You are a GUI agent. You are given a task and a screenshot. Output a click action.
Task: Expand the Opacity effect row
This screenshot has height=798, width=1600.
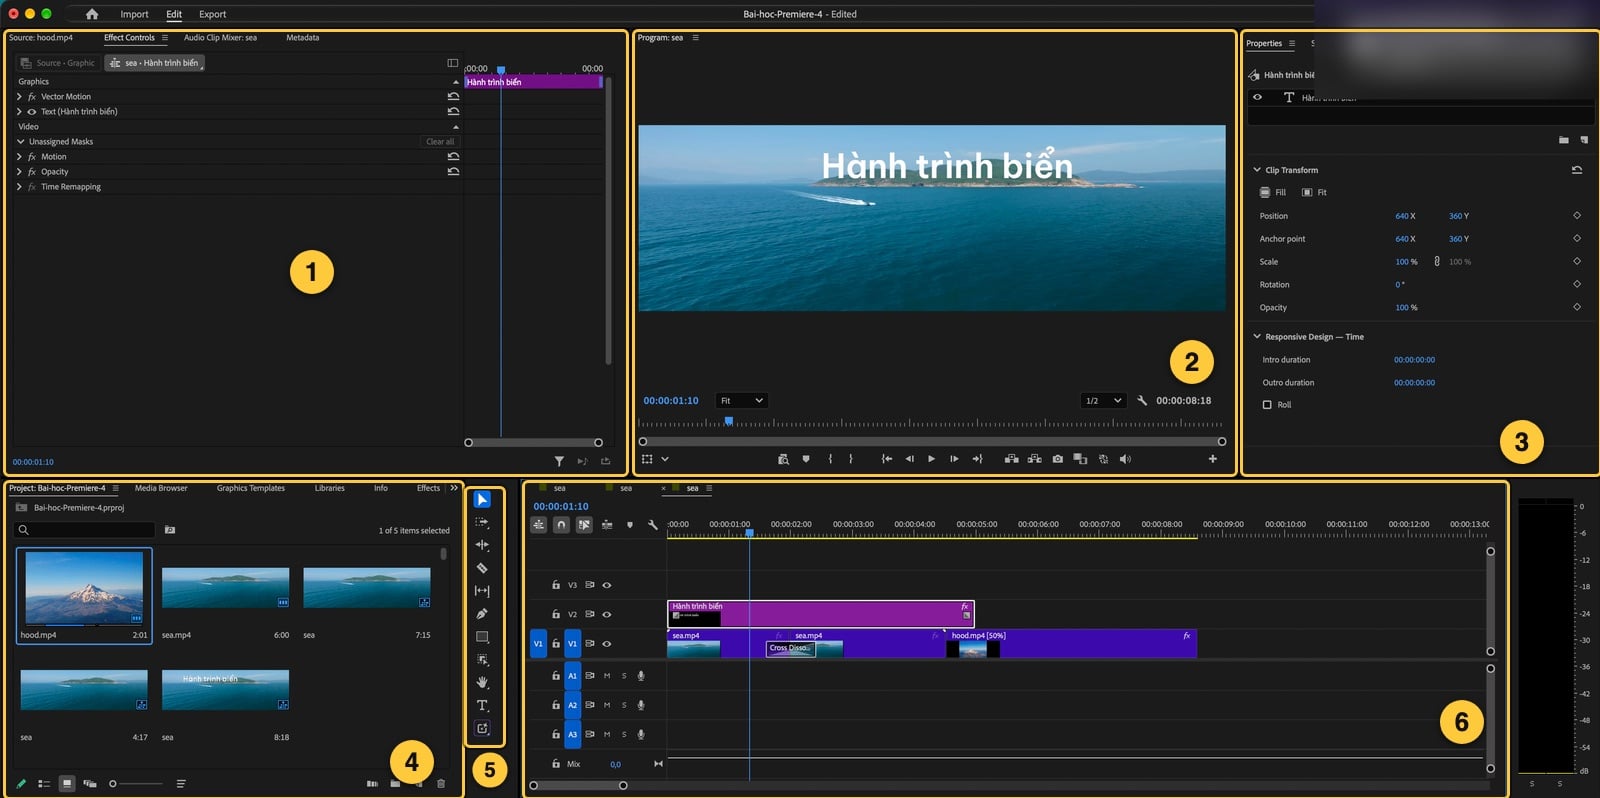[19, 172]
